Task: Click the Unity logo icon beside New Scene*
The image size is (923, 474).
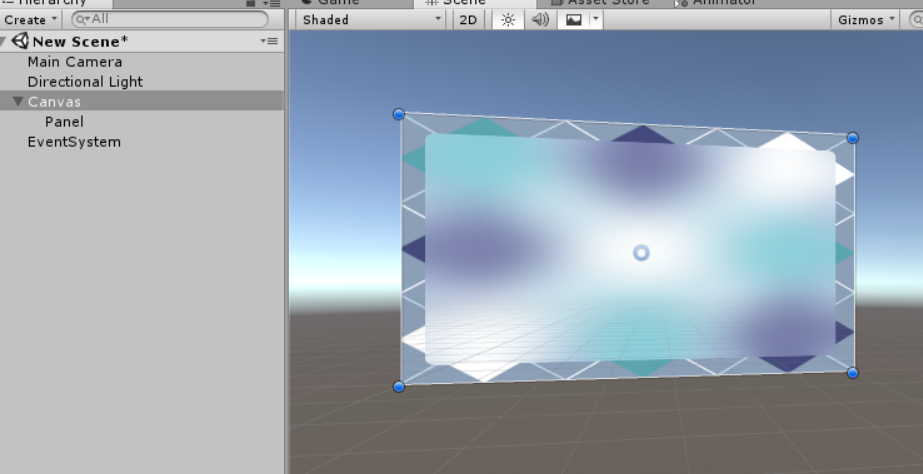Action: [x=20, y=41]
